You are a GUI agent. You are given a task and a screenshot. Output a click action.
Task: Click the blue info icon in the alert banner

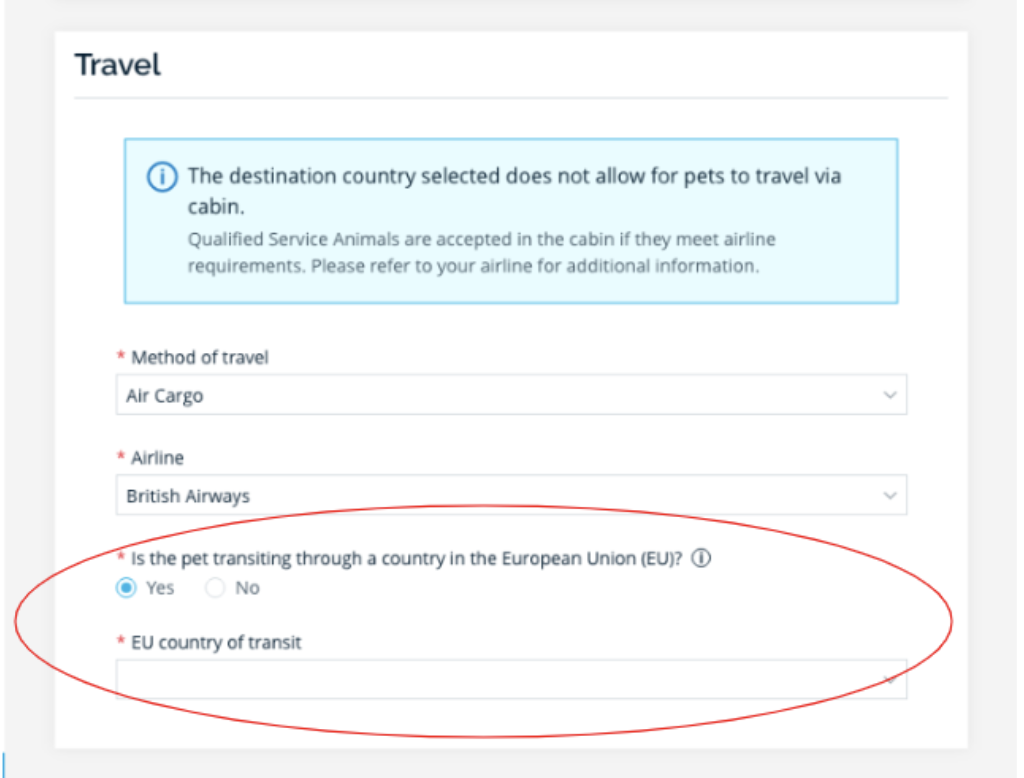pyautogui.click(x=162, y=177)
